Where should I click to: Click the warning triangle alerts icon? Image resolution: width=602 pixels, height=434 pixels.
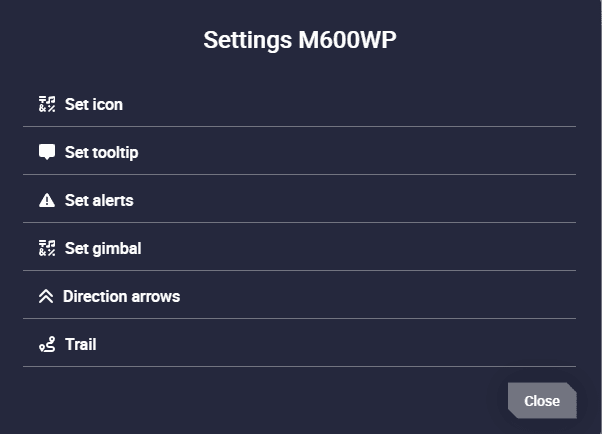click(47, 200)
